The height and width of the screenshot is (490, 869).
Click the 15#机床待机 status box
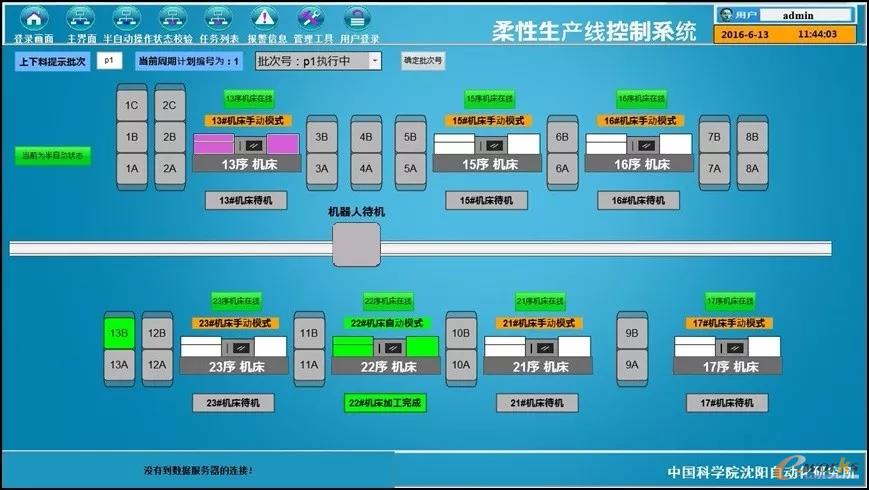coord(487,201)
